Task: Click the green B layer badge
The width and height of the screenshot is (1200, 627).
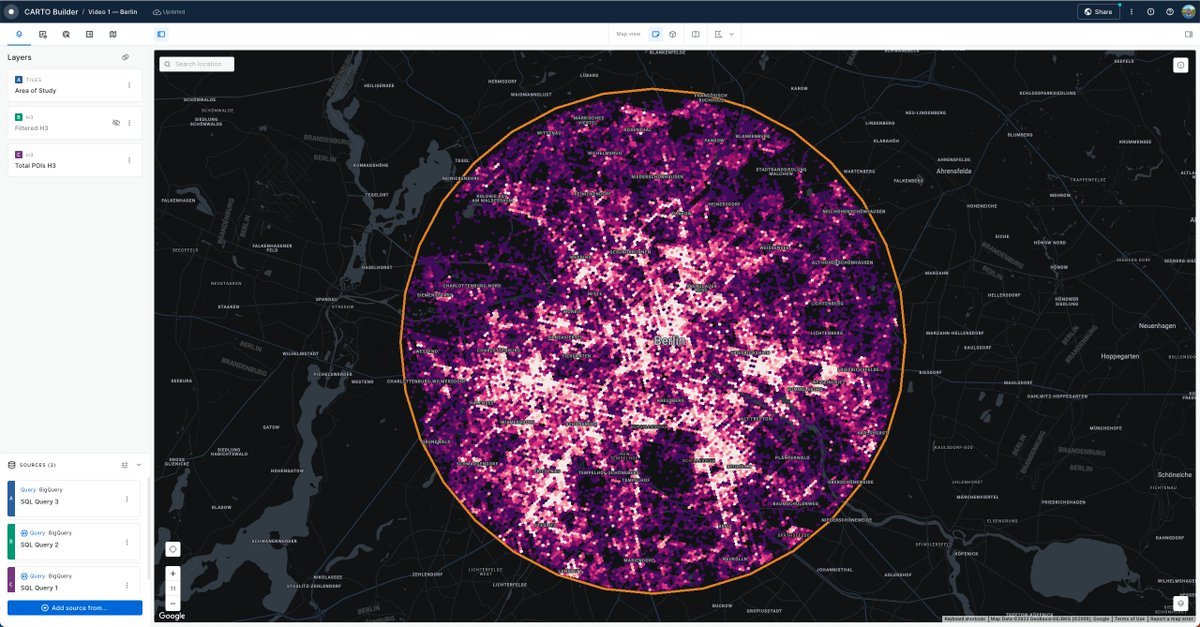Action: tap(19, 117)
